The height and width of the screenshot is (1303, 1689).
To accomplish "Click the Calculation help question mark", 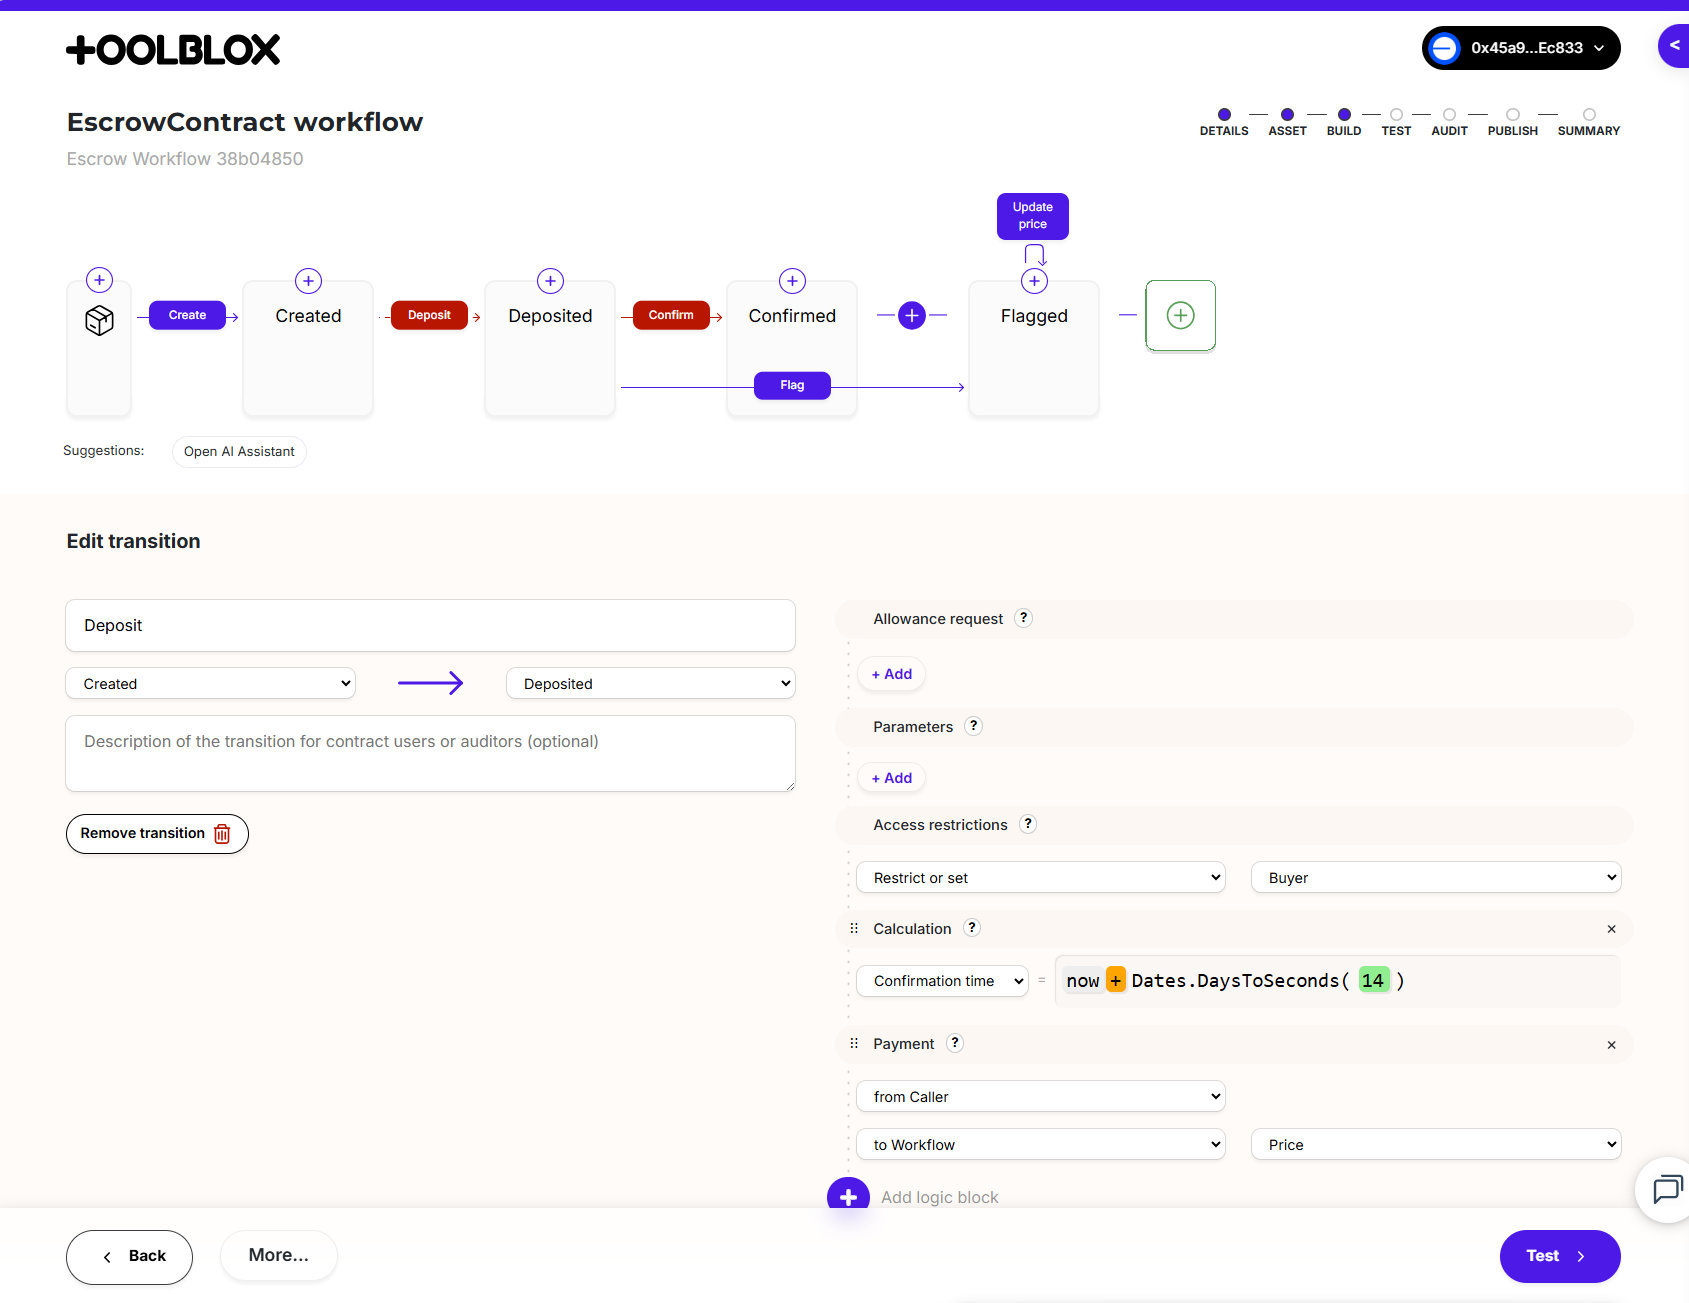I will tap(971, 928).
